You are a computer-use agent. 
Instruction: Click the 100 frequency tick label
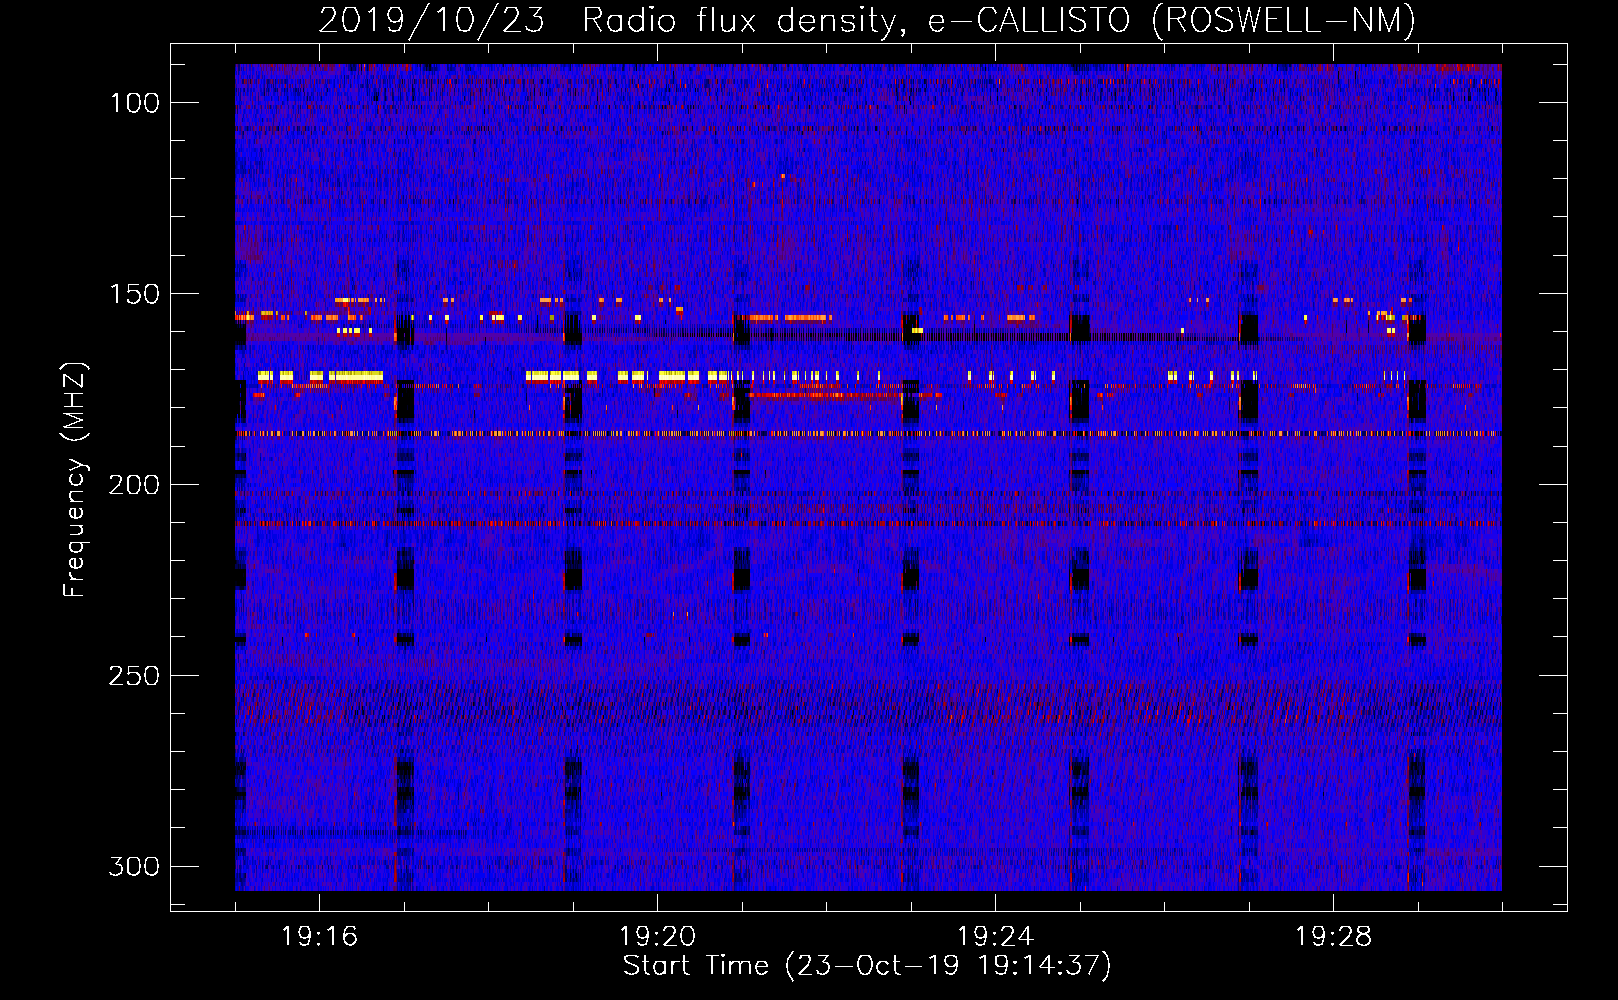(135, 103)
